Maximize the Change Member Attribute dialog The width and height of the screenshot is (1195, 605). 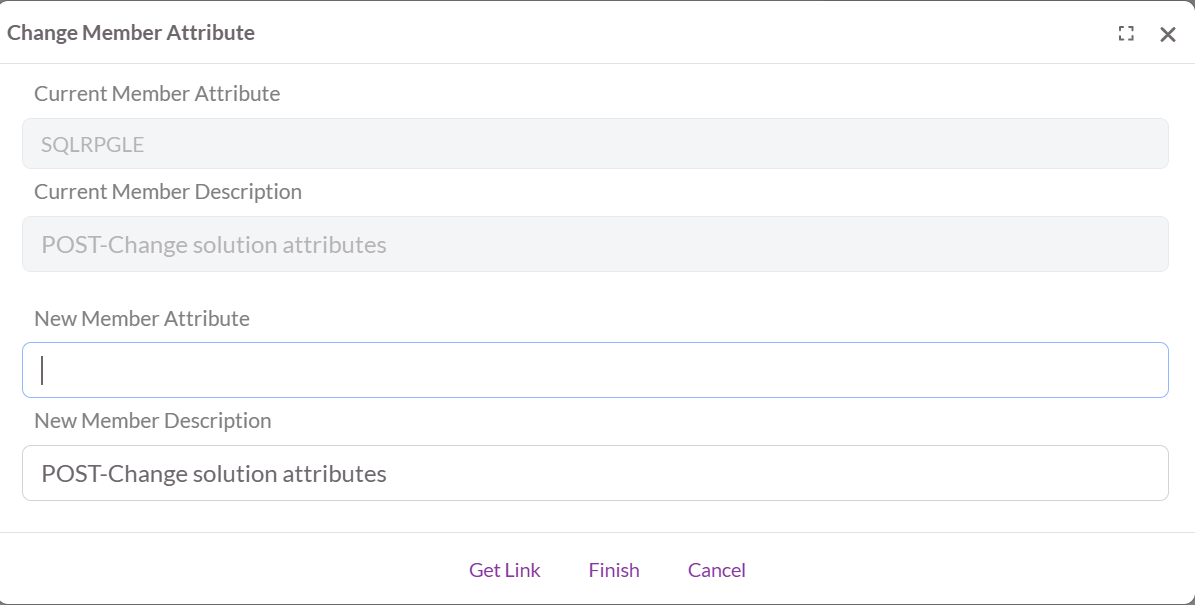(1126, 33)
